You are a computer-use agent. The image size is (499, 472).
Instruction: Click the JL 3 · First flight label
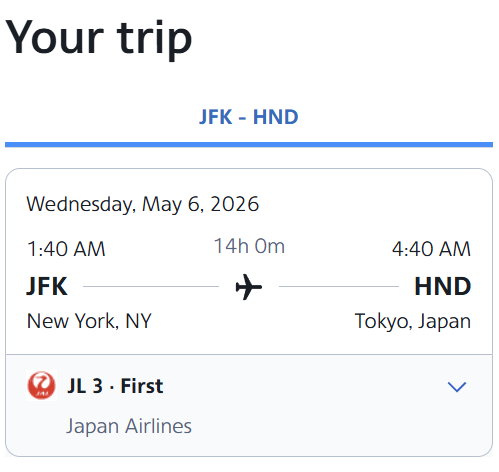tap(115, 386)
